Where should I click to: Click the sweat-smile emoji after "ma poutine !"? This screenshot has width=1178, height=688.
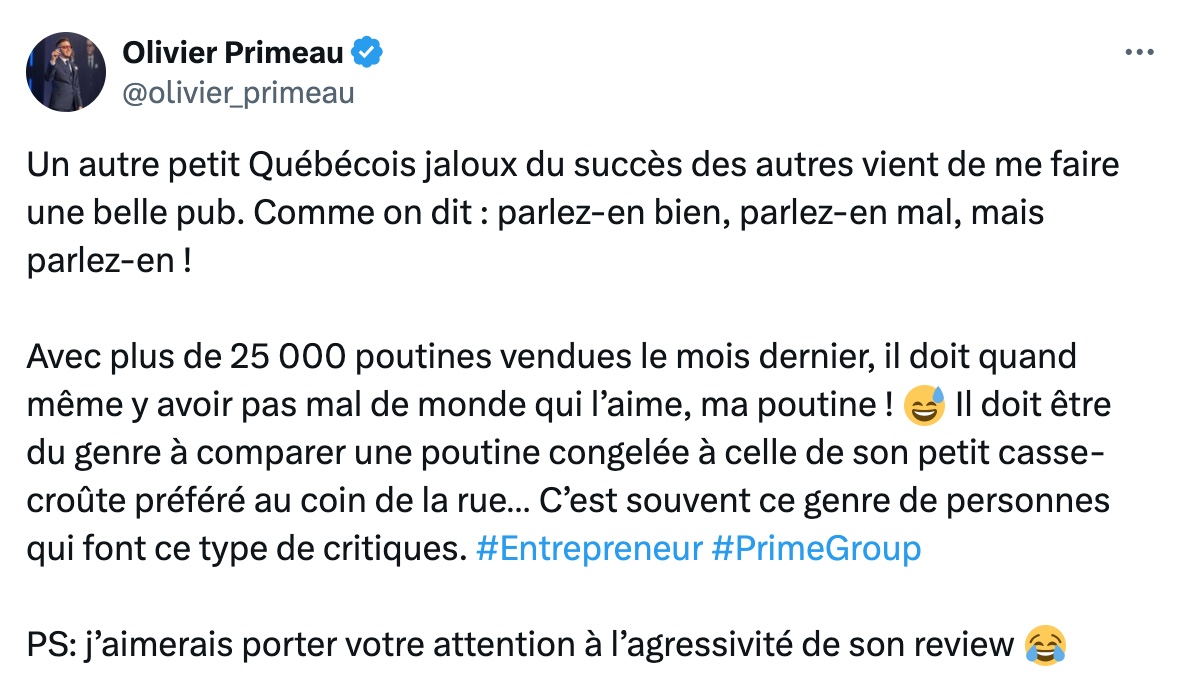coord(924,406)
